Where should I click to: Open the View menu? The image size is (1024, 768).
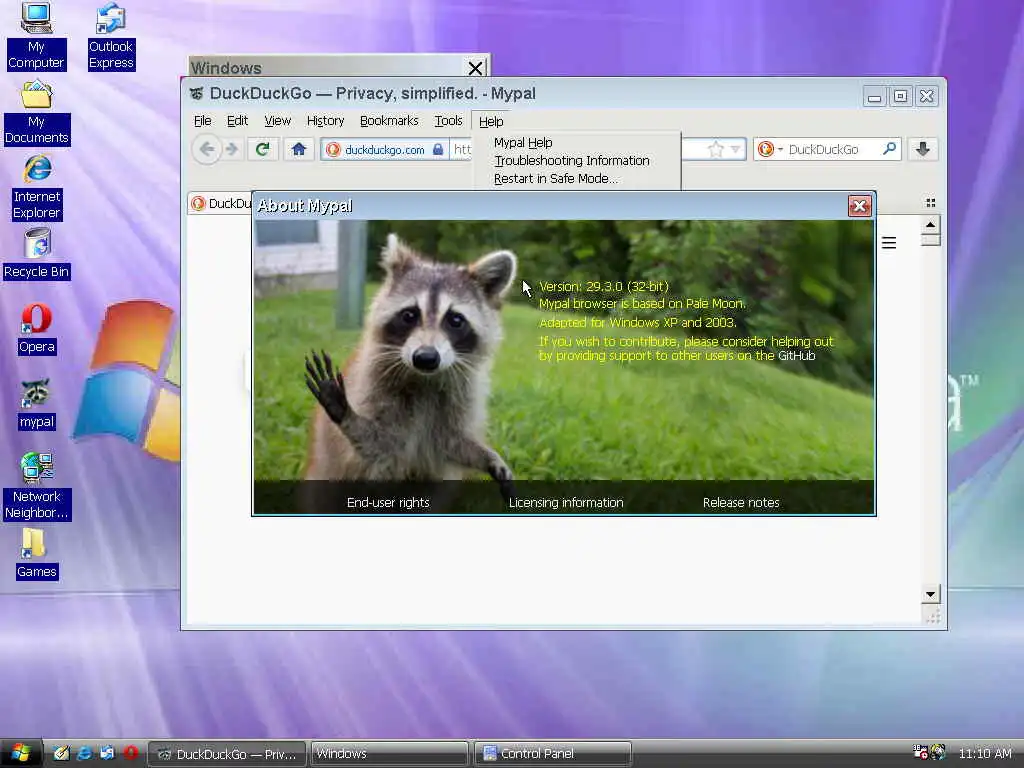pos(278,121)
